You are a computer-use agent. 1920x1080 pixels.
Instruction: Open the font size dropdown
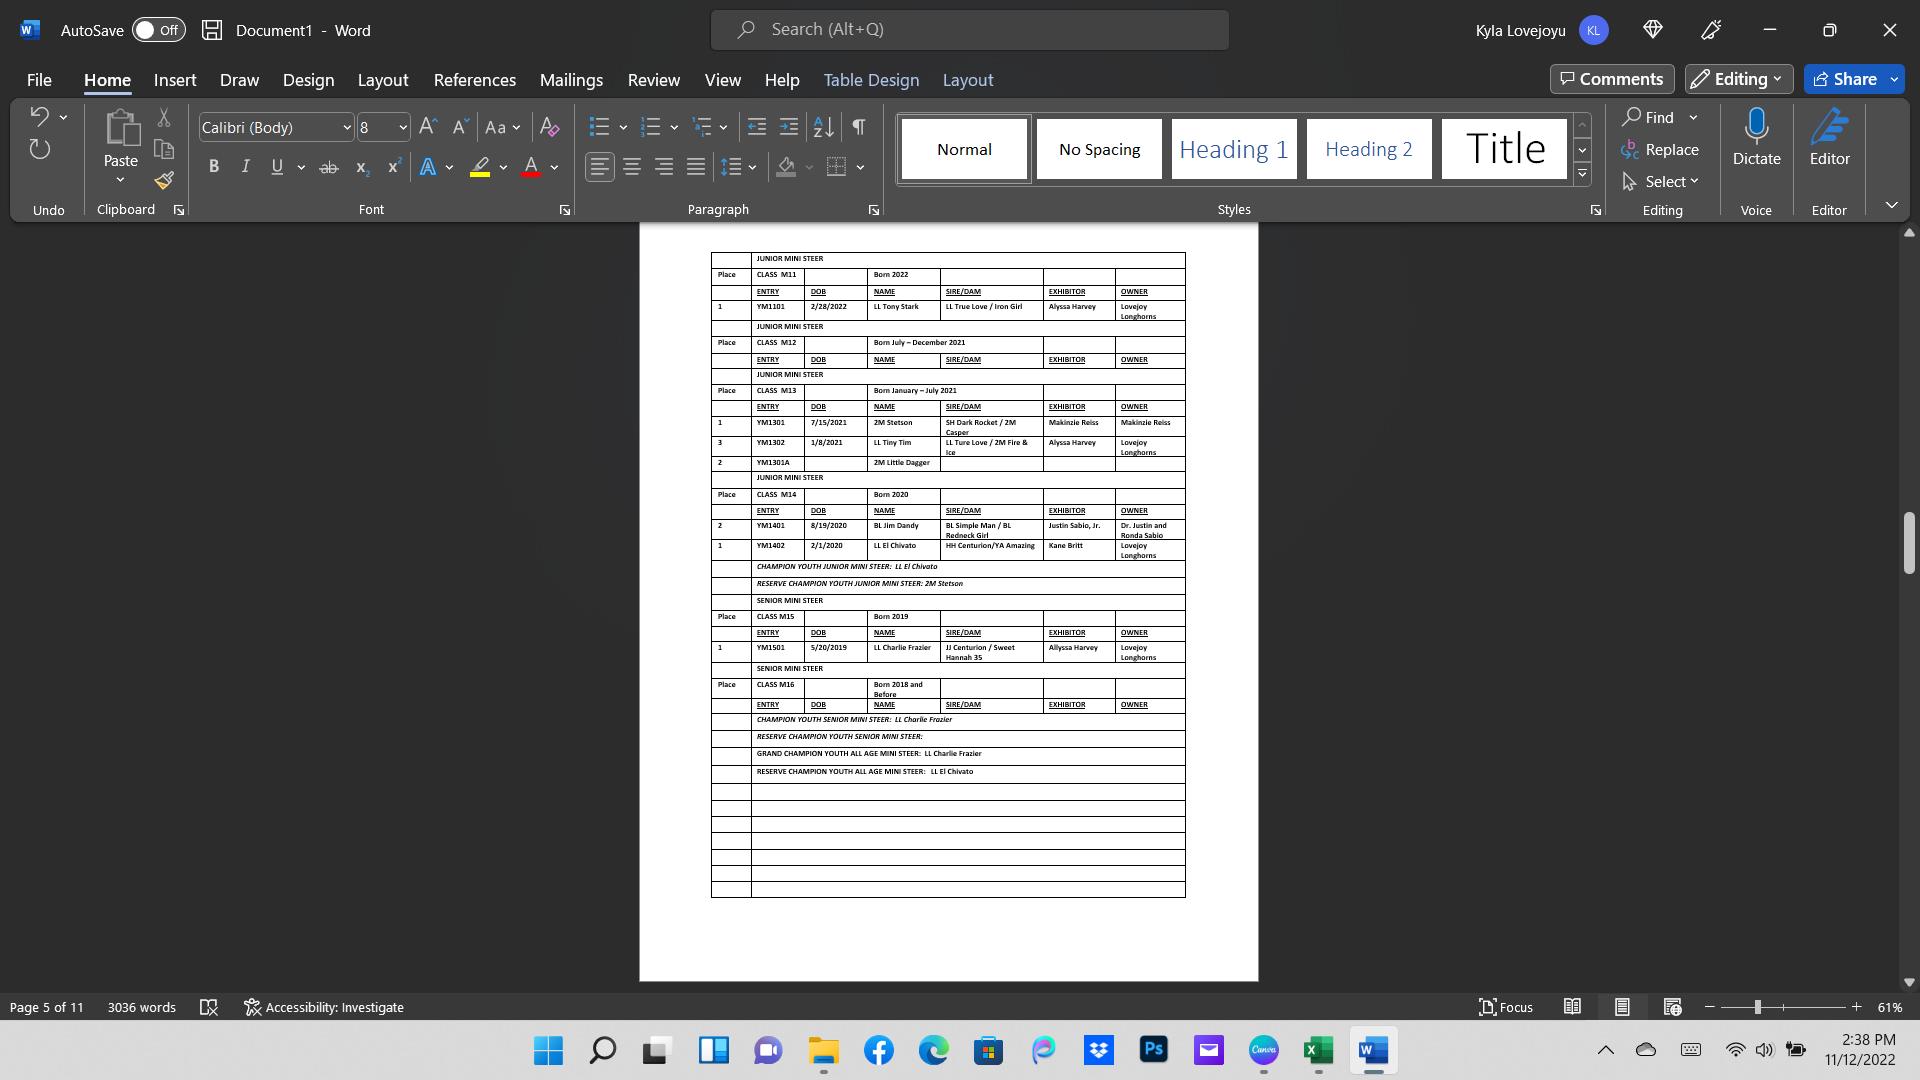403,127
